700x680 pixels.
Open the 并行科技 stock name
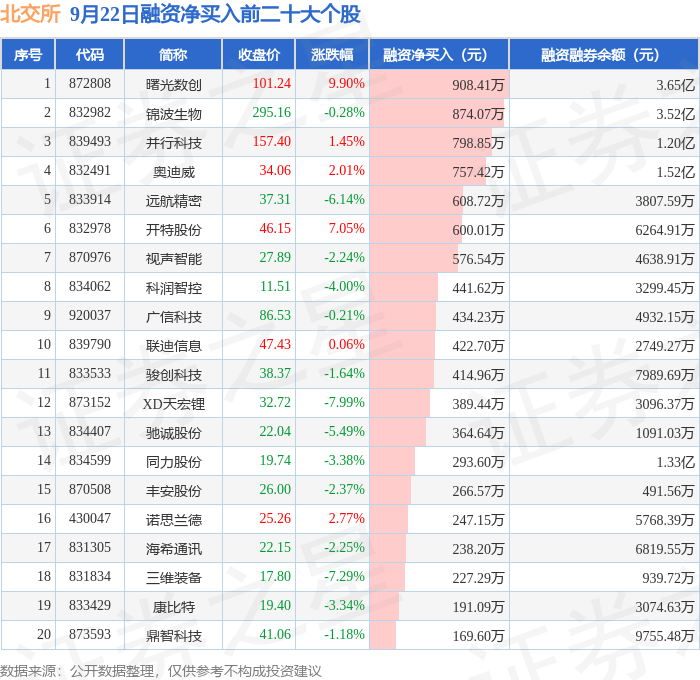click(x=173, y=143)
